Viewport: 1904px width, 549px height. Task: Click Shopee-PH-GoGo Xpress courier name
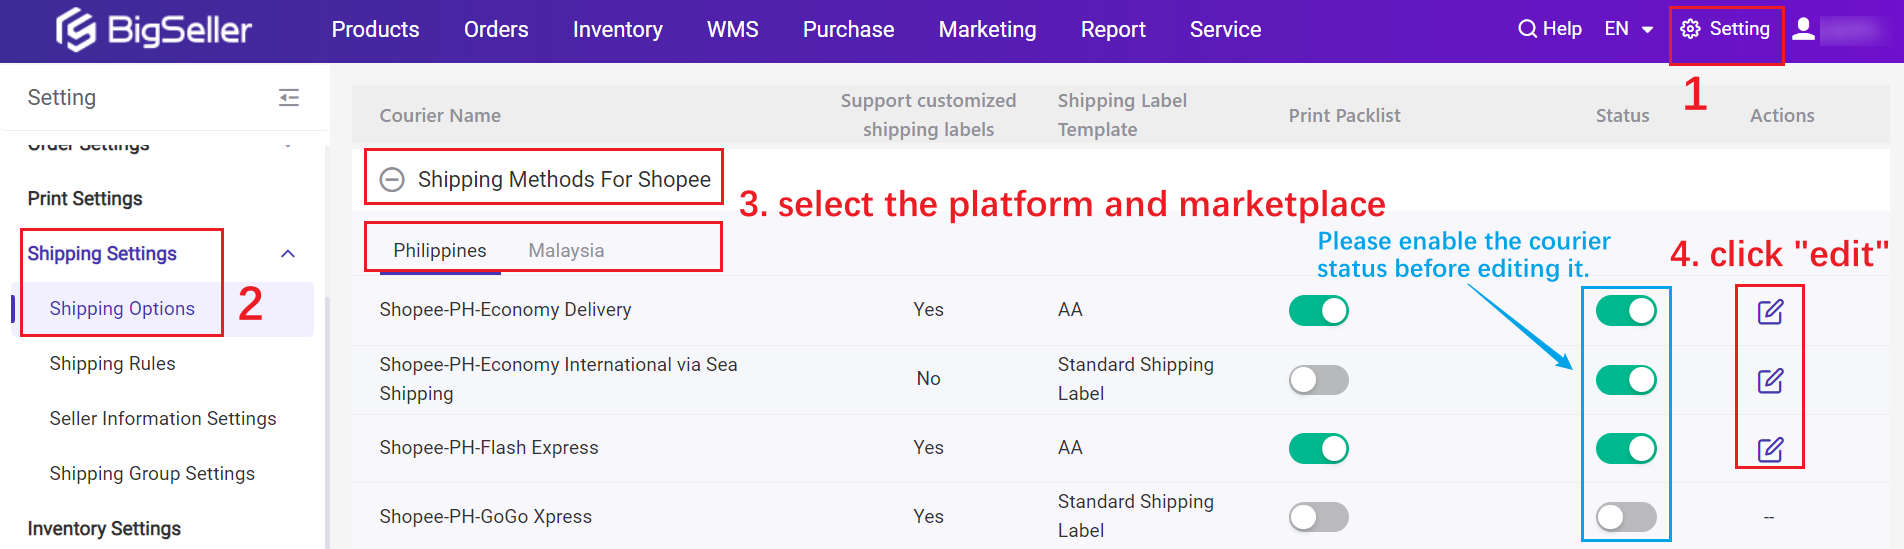[x=485, y=517]
